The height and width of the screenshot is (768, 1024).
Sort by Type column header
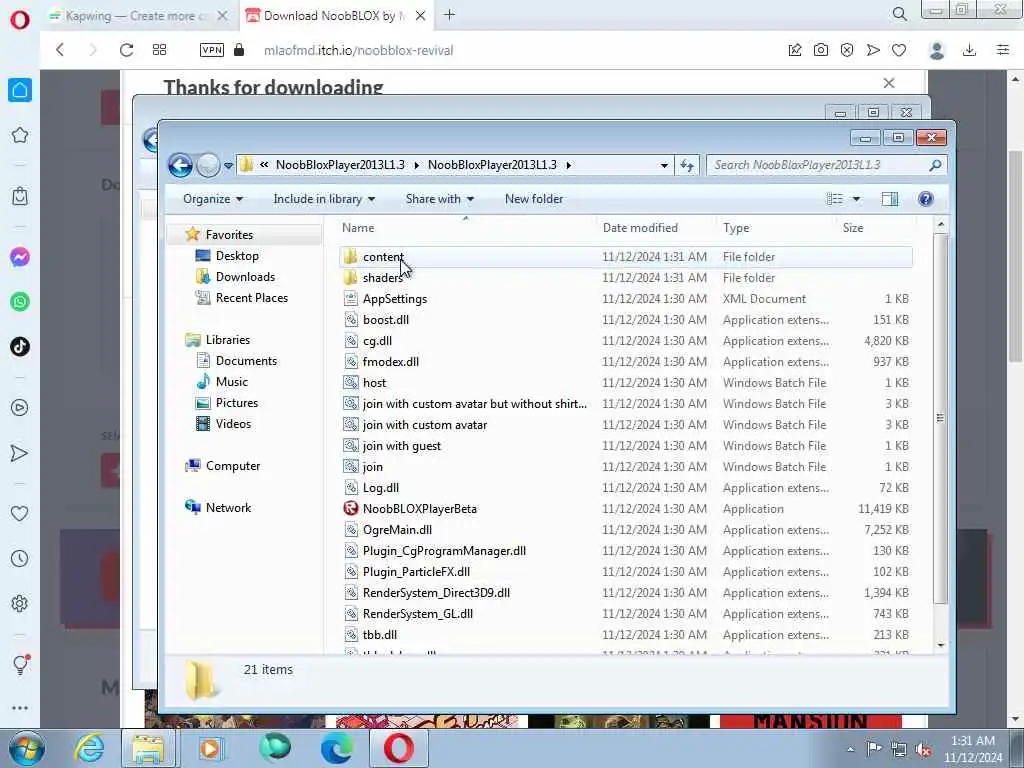736,228
